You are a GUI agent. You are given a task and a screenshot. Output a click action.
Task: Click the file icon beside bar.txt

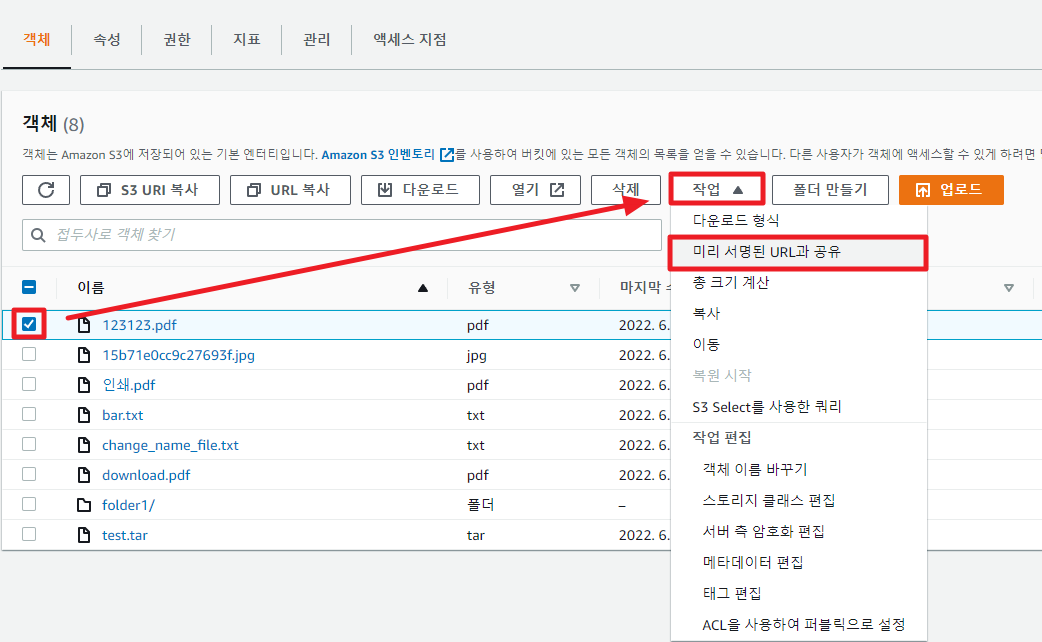[x=84, y=415]
